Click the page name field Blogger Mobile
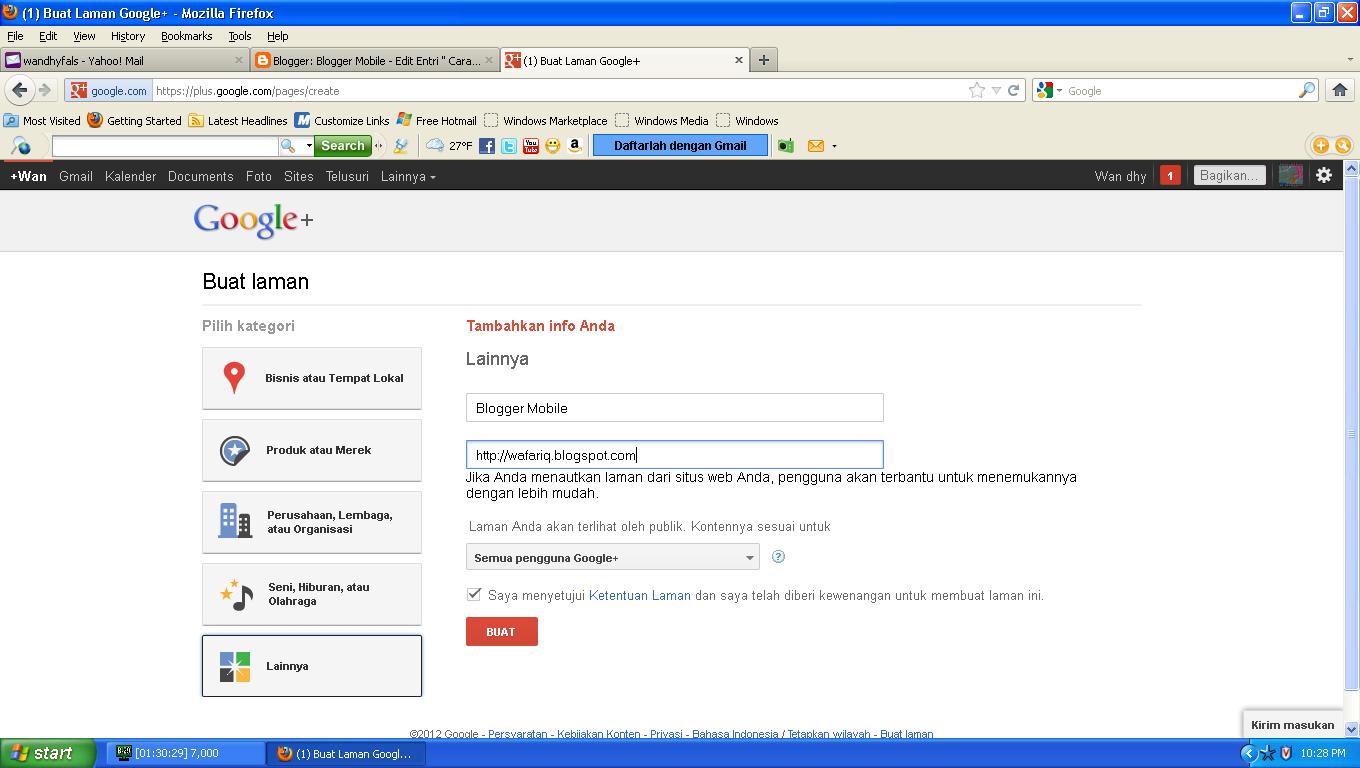1360x768 pixels. [675, 407]
